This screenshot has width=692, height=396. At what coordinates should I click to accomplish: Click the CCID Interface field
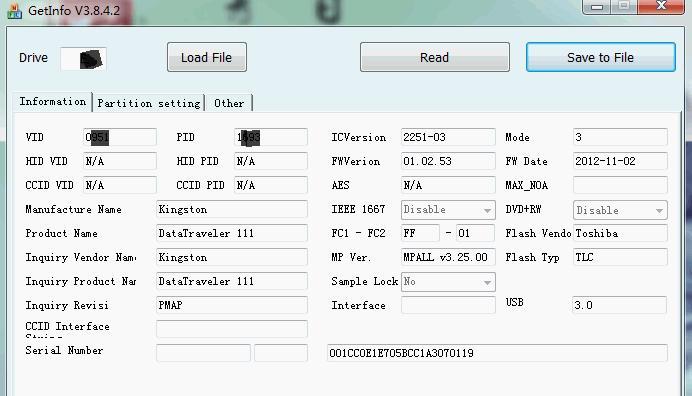tap(232, 329)
